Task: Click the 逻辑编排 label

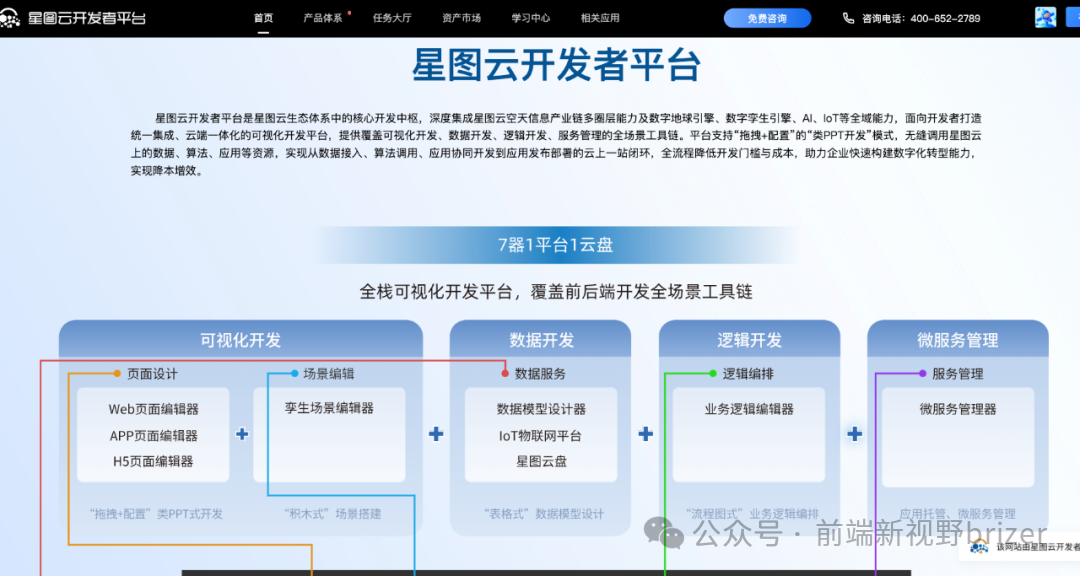Action: coord(748,374)
